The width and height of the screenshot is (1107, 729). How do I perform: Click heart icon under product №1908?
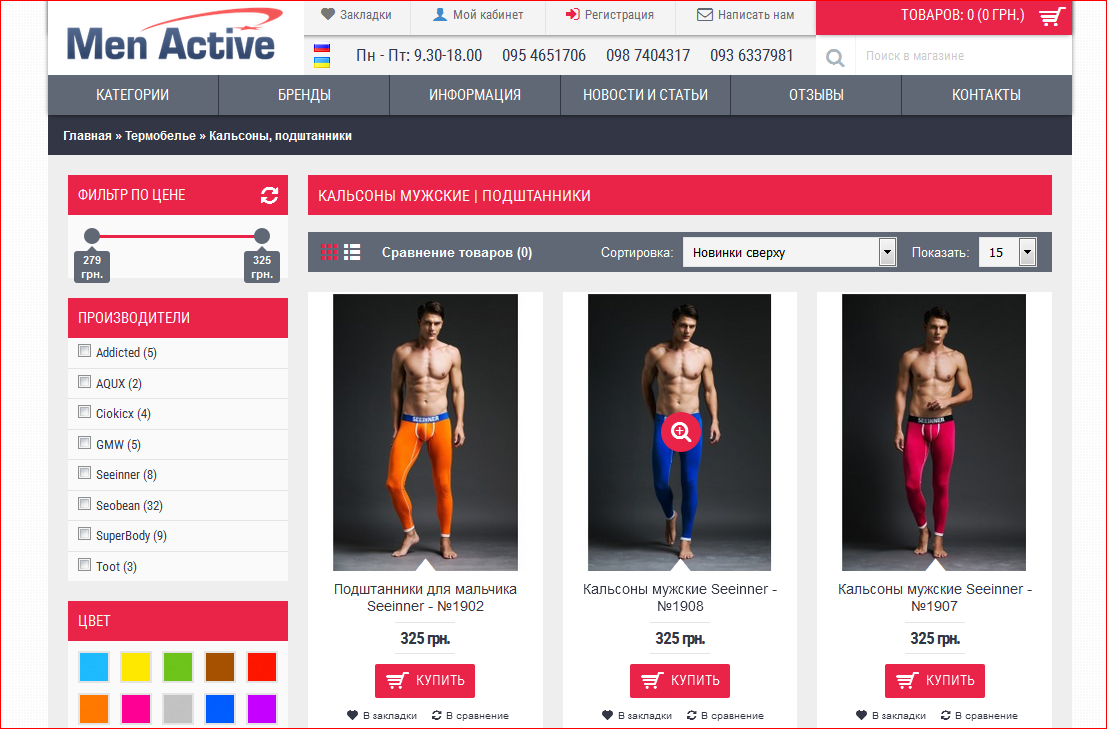click(607, 715)
